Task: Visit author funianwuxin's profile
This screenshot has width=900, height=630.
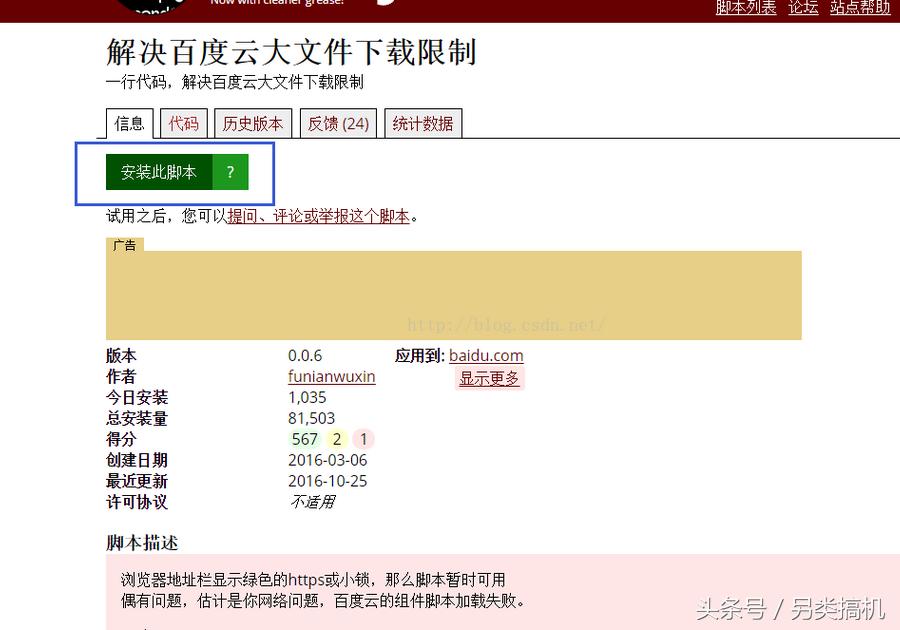Action: (x=331, y=376)
